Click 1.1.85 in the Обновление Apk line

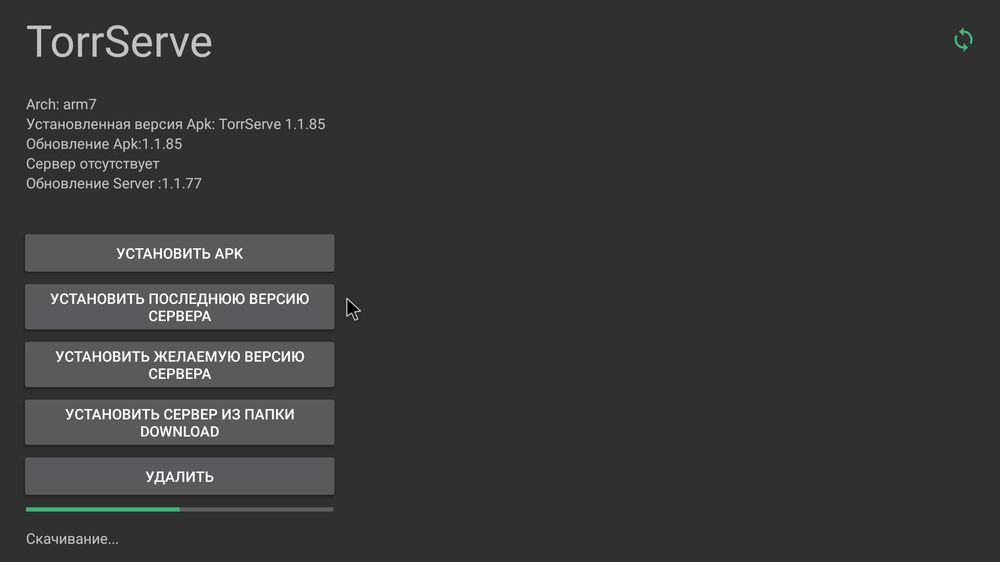click(x=161, y=144)
